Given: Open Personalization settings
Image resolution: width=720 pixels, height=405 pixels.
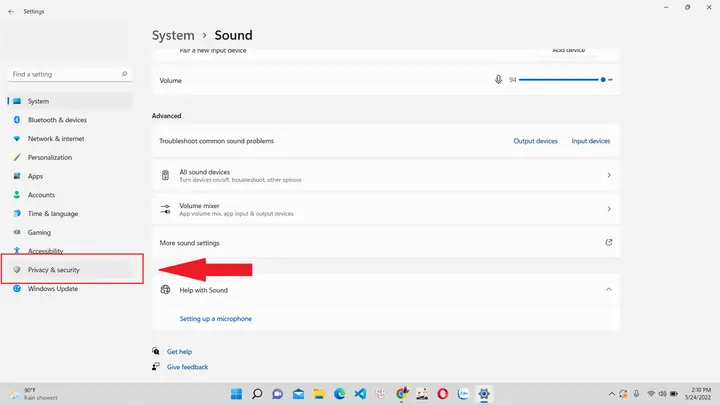Looking at the screenshot, I should pos(70,158).
